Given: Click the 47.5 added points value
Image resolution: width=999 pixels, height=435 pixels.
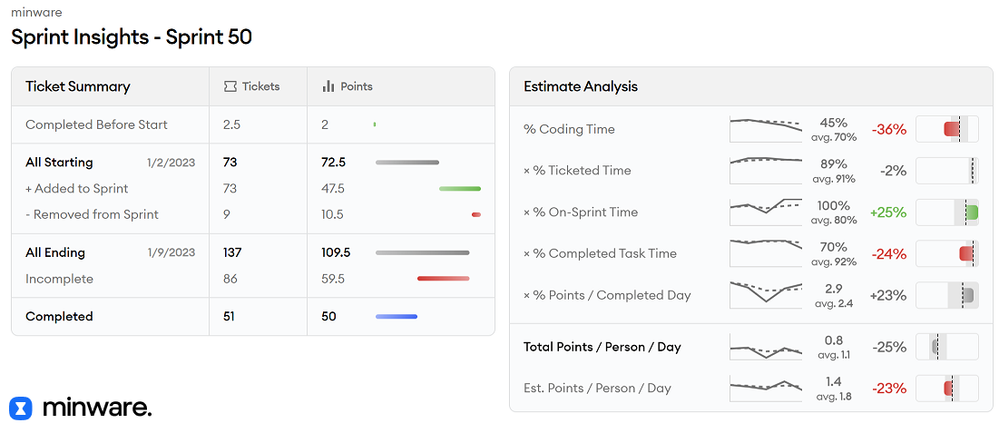Looking at the screenshot, I should [x=334, y=189].
